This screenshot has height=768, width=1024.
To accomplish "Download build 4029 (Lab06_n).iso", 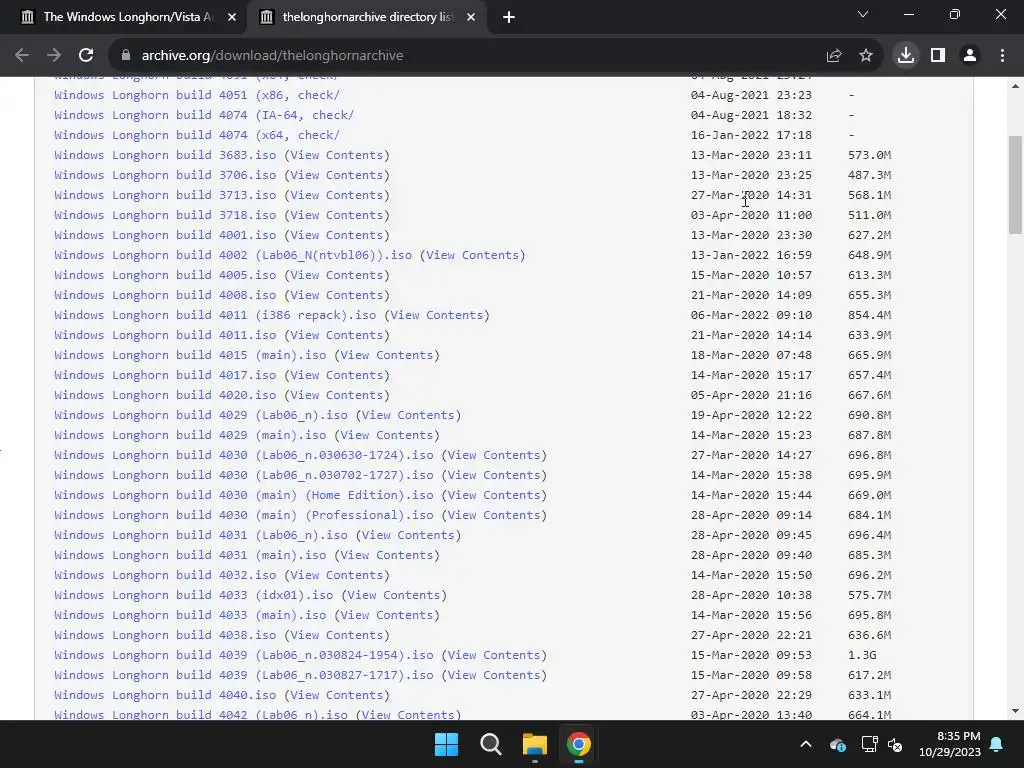I will pos(200,415).
